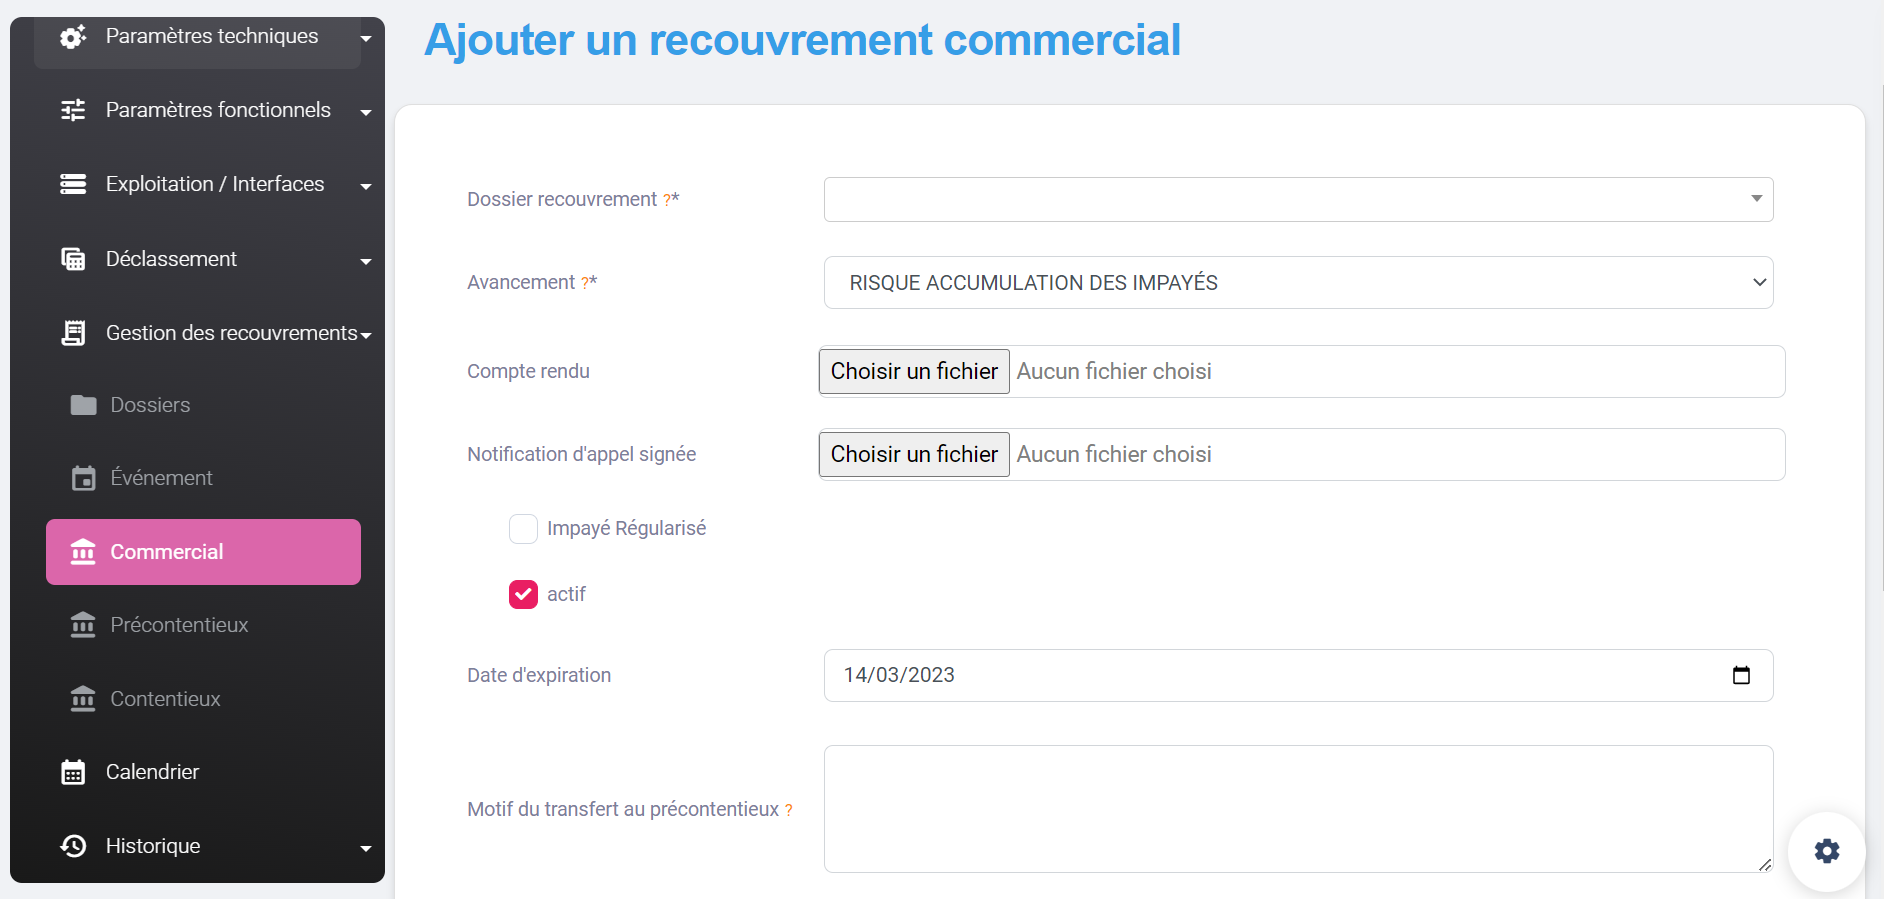Open the Précontentieux menu item

click(x=179, y=625)
